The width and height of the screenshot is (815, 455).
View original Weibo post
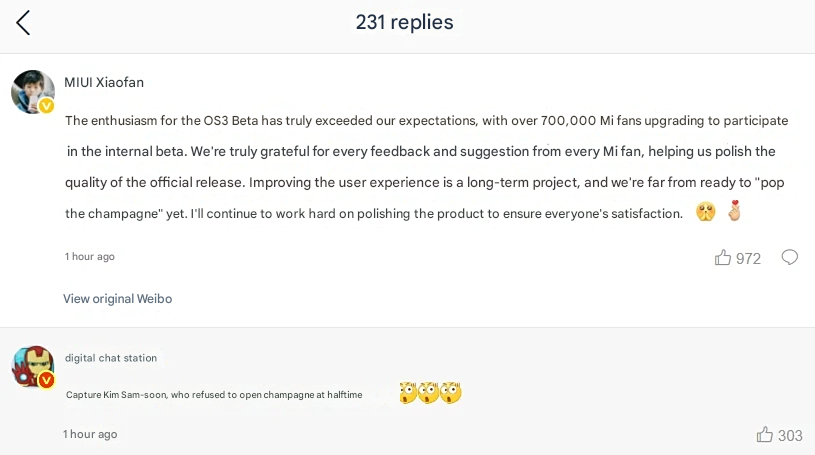point(117,299)
